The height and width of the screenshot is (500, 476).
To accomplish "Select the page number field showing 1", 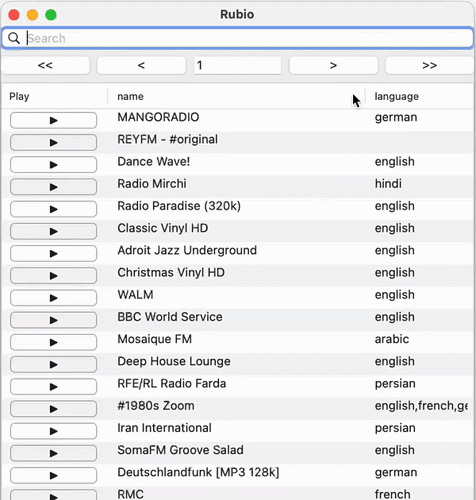I will pyautogui.click(x=237, y=65).
